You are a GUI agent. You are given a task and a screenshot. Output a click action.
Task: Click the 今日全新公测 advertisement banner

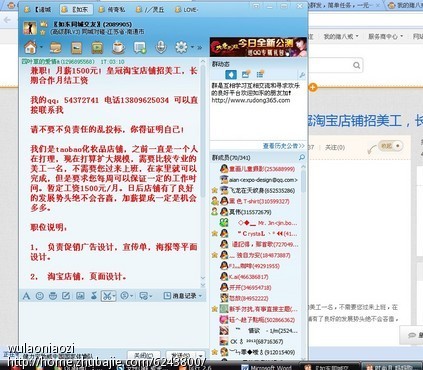[258, 47]
